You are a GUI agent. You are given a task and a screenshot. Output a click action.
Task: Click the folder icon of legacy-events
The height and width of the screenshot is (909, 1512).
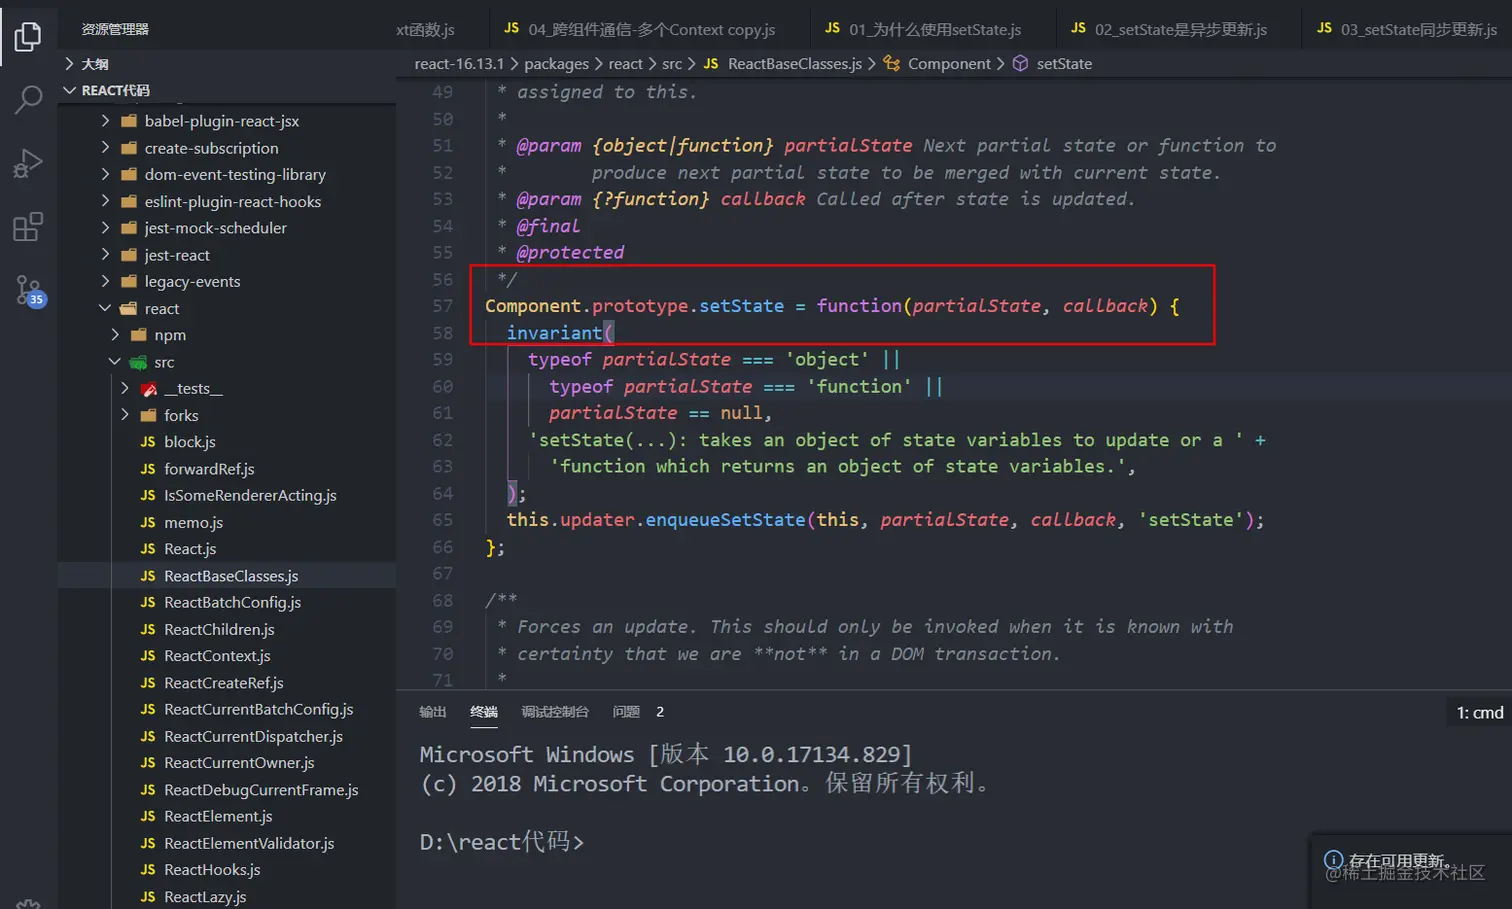[129, 282]
